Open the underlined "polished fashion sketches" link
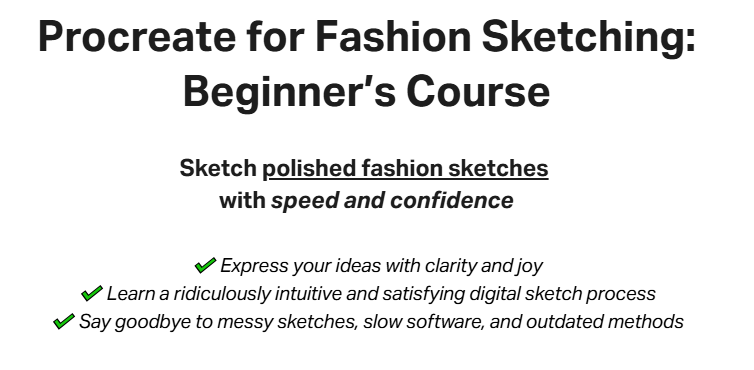The image size is (754, 370). (x=405, y=169)
